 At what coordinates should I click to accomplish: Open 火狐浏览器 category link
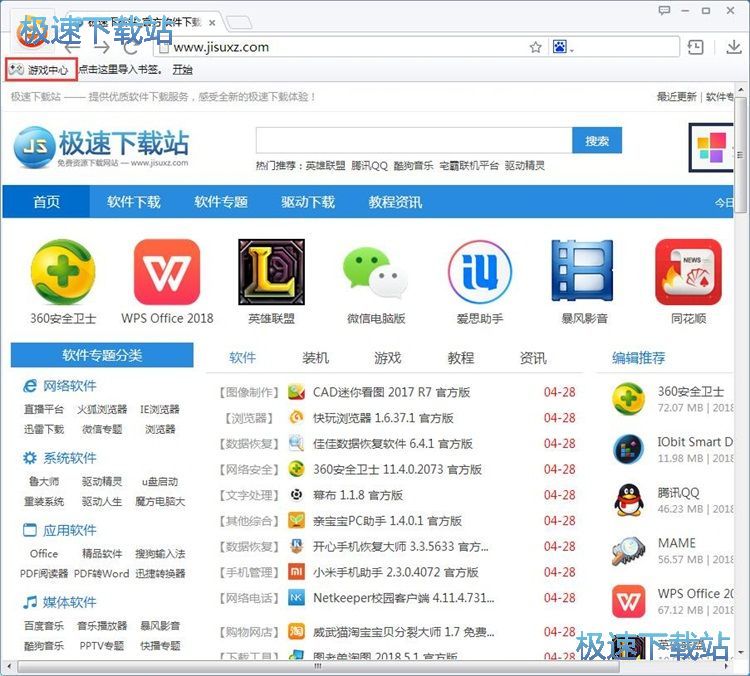click(102, 409)
